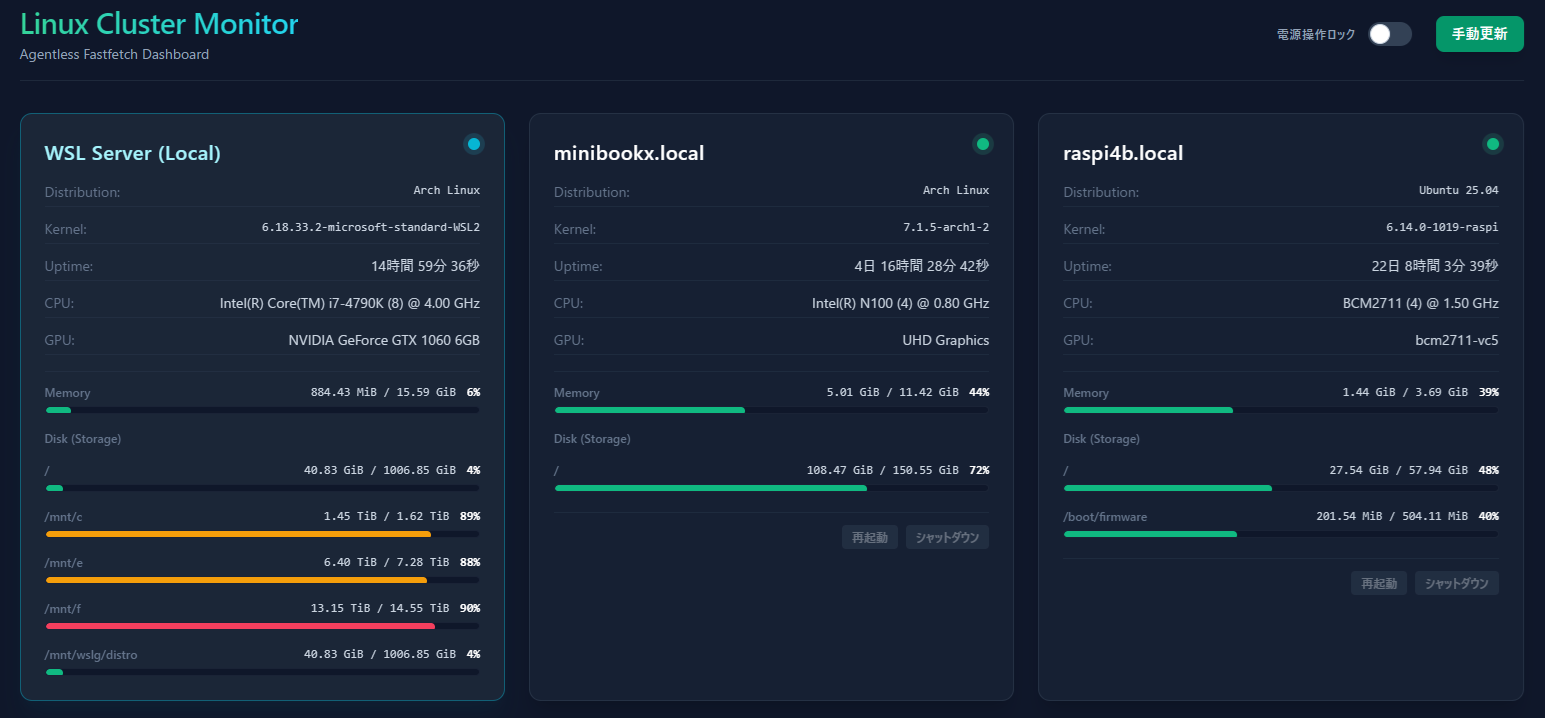Click uptime value 14時間 59分 36秒

coord(425,266)
